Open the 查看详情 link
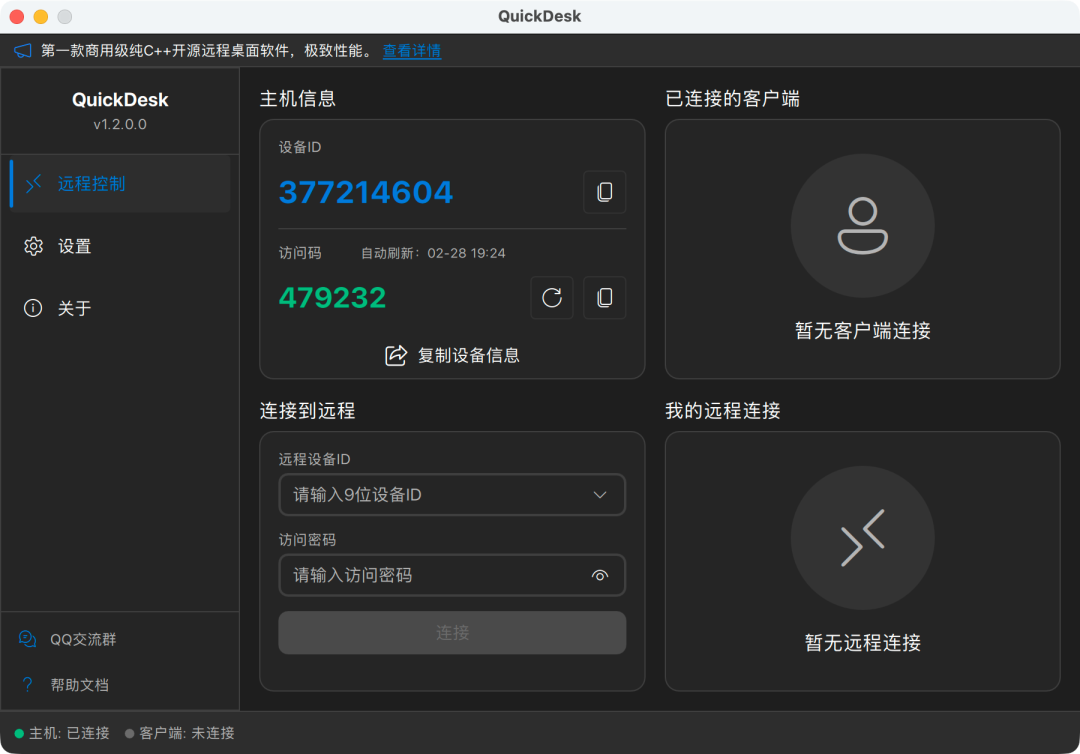The width and height of the screenshot is (1080, 754). pyautogui.click(x=411, y=50)
